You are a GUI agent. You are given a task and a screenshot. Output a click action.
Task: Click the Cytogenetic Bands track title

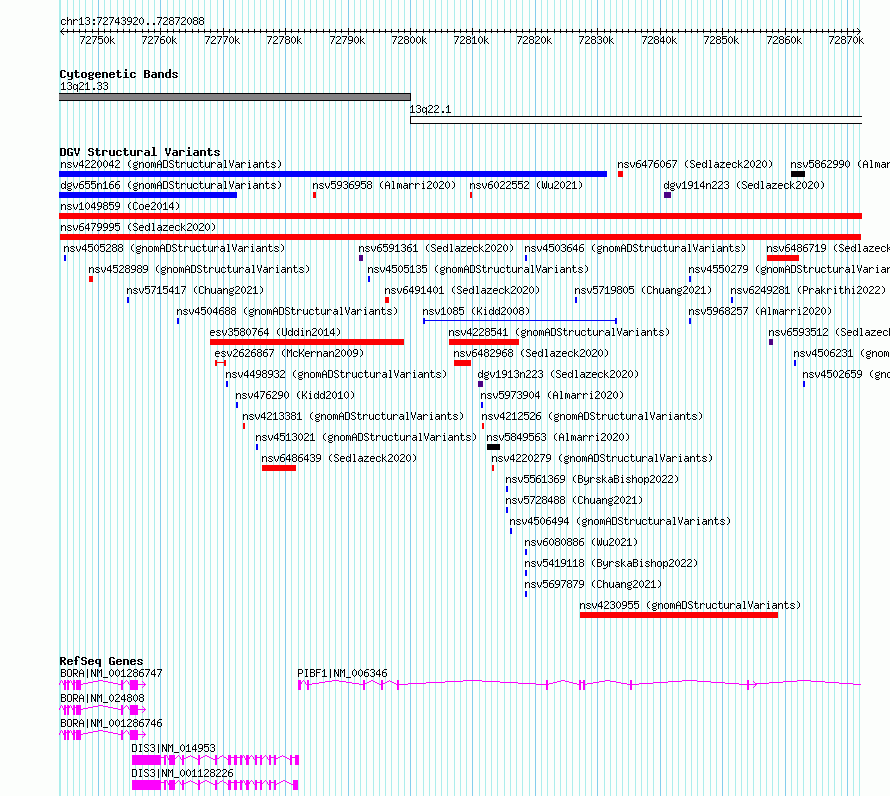119,74
